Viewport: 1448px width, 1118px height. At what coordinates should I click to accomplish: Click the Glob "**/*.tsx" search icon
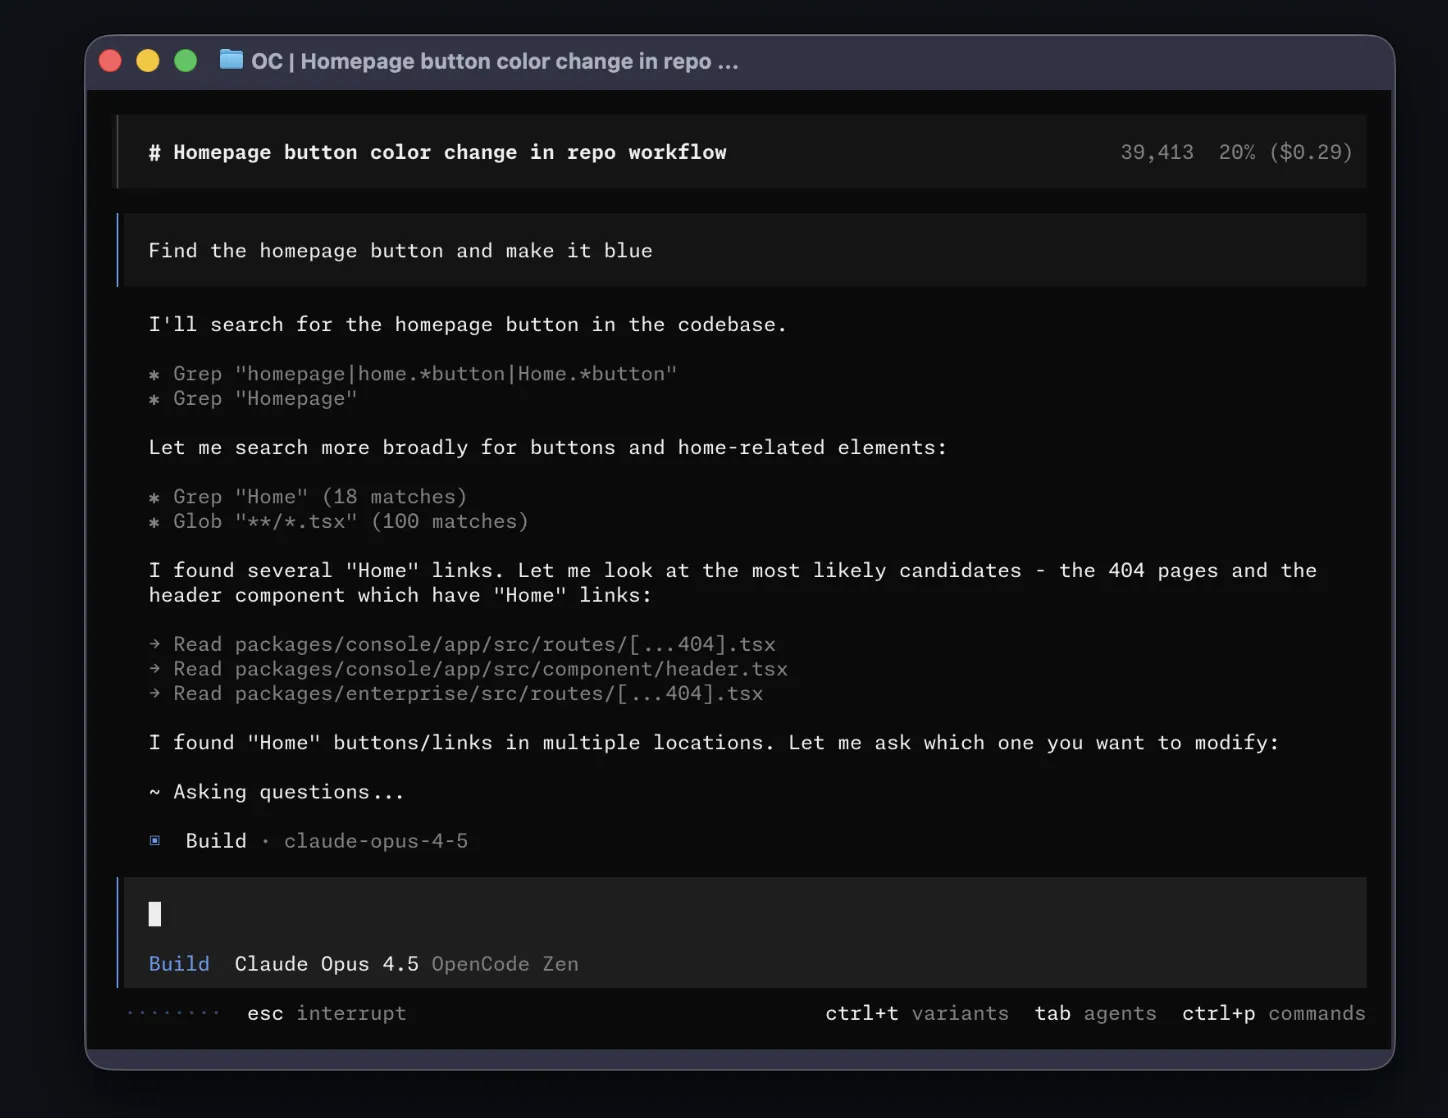point(152,521)
